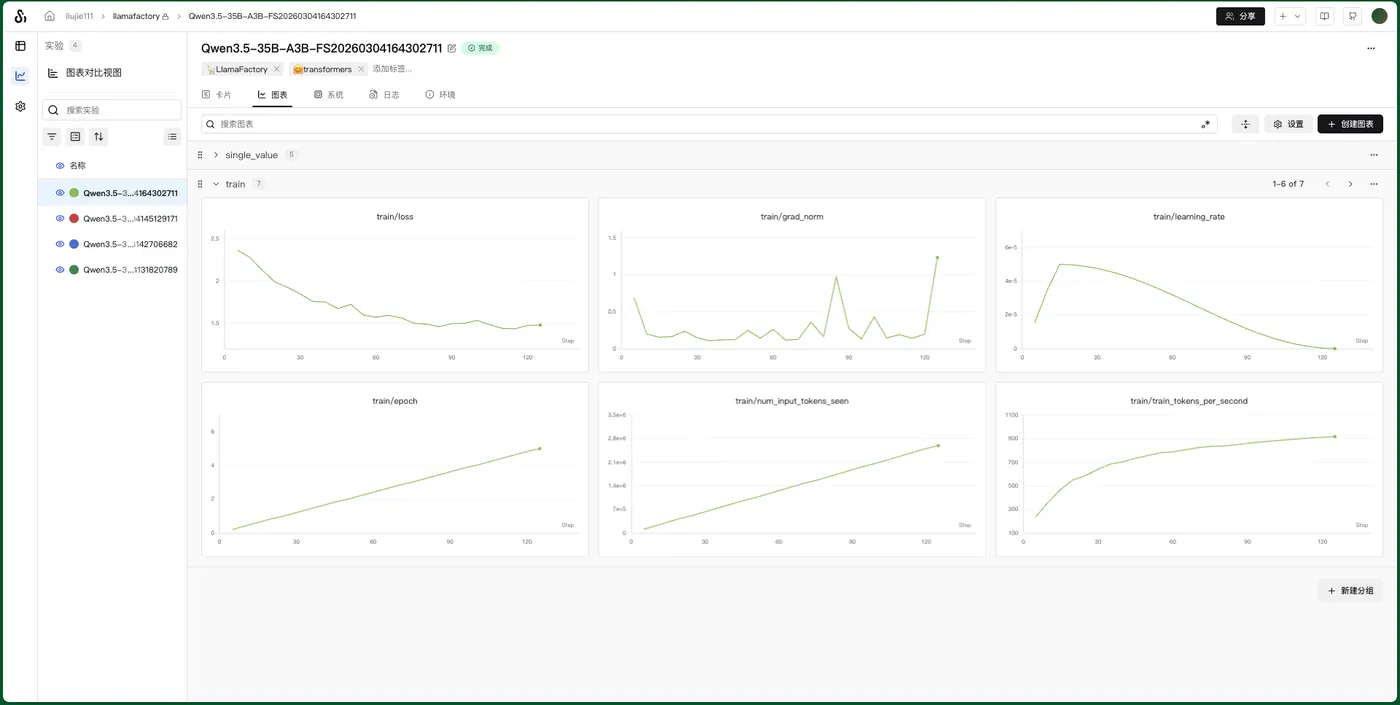1400x705 pixels.
Task: Switch to the 系统 tab
Action: (x=329, y=95)
